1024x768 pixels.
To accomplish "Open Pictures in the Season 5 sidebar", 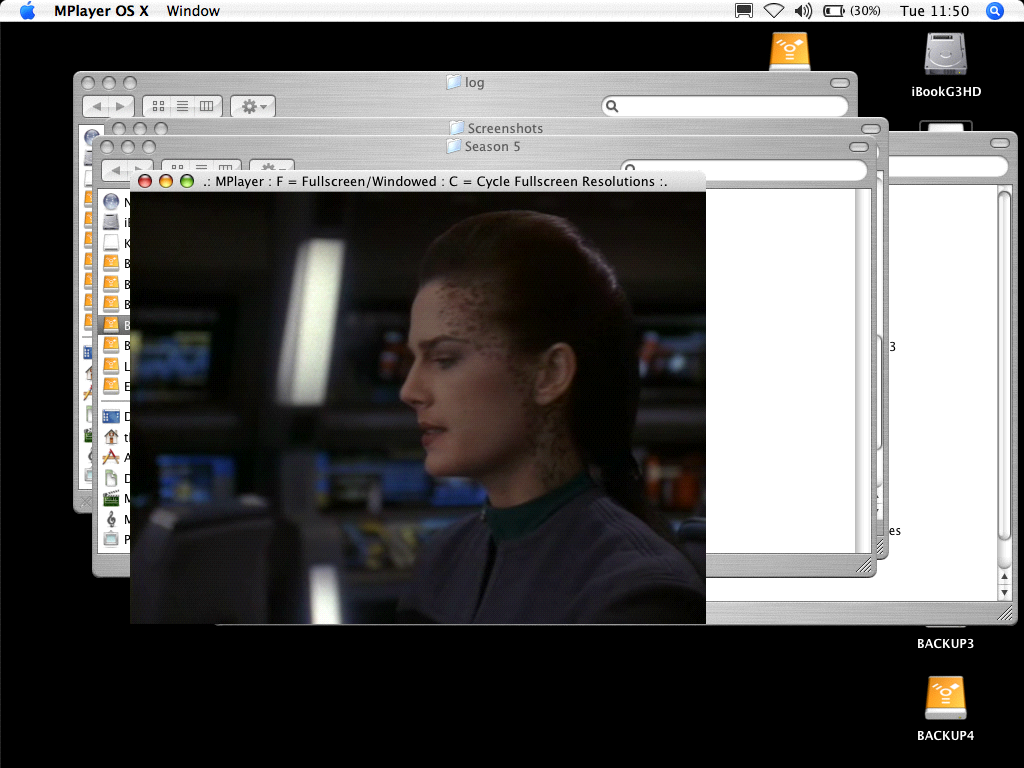I will point(112,539).
